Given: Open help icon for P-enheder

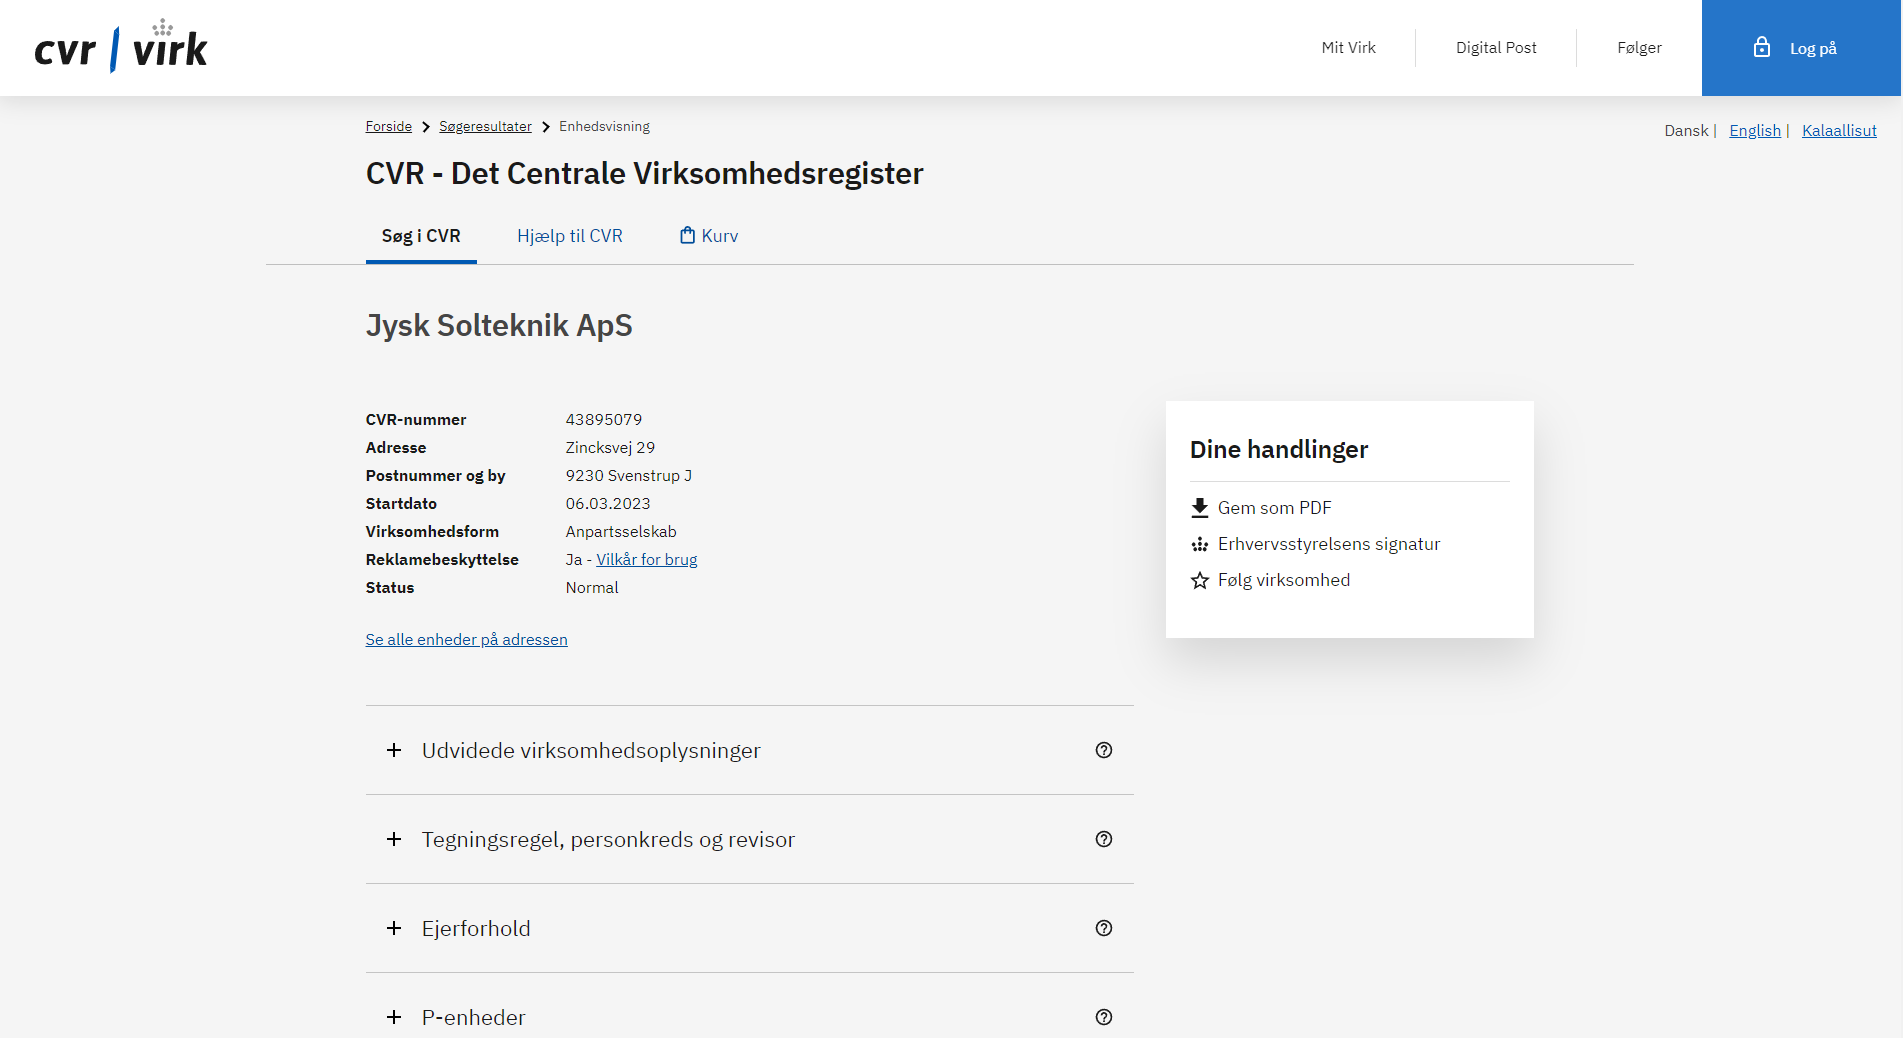Looking at the screenshot, I should 1104,1017.
